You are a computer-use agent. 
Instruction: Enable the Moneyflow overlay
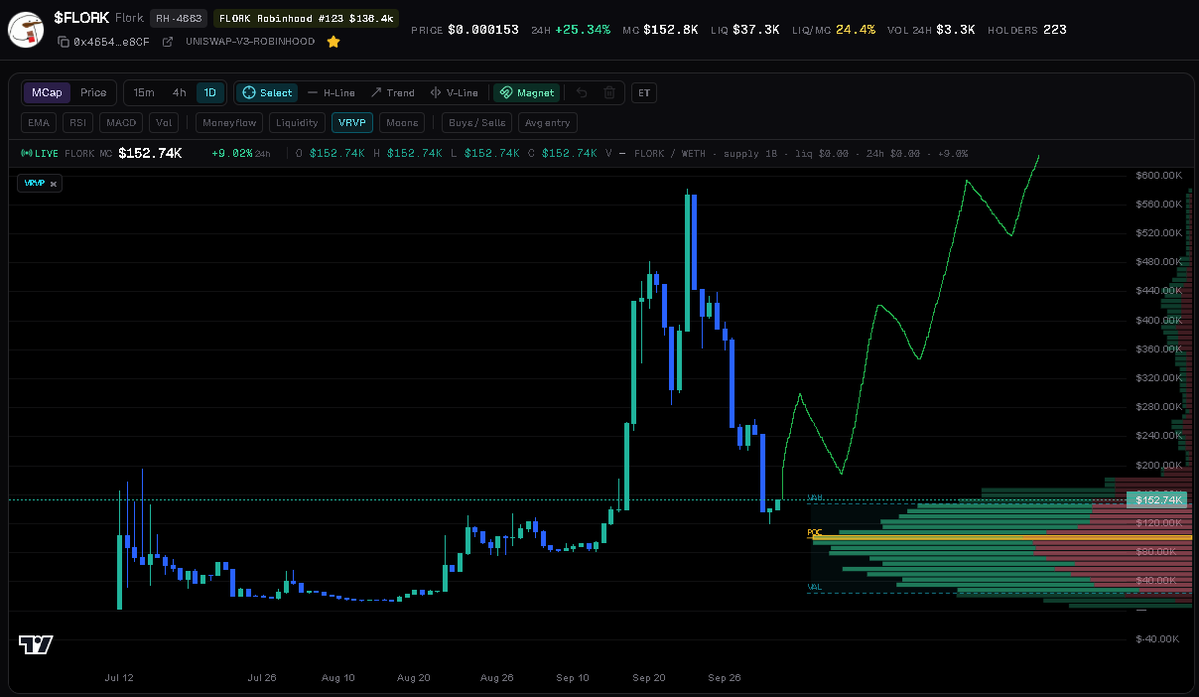point(229,122)
